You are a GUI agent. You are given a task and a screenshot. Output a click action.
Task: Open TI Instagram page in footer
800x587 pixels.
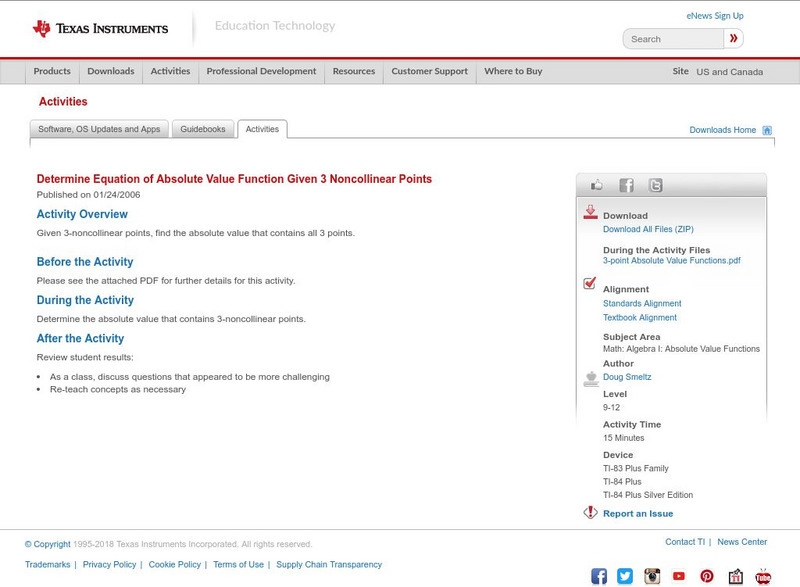pos(652,576)
